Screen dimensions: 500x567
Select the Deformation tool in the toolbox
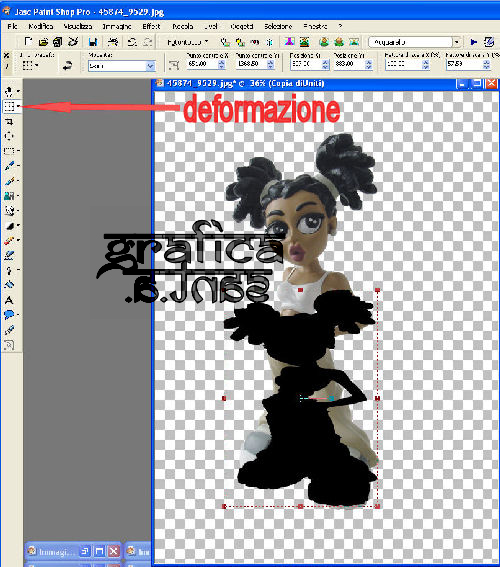tap(9, 106)
